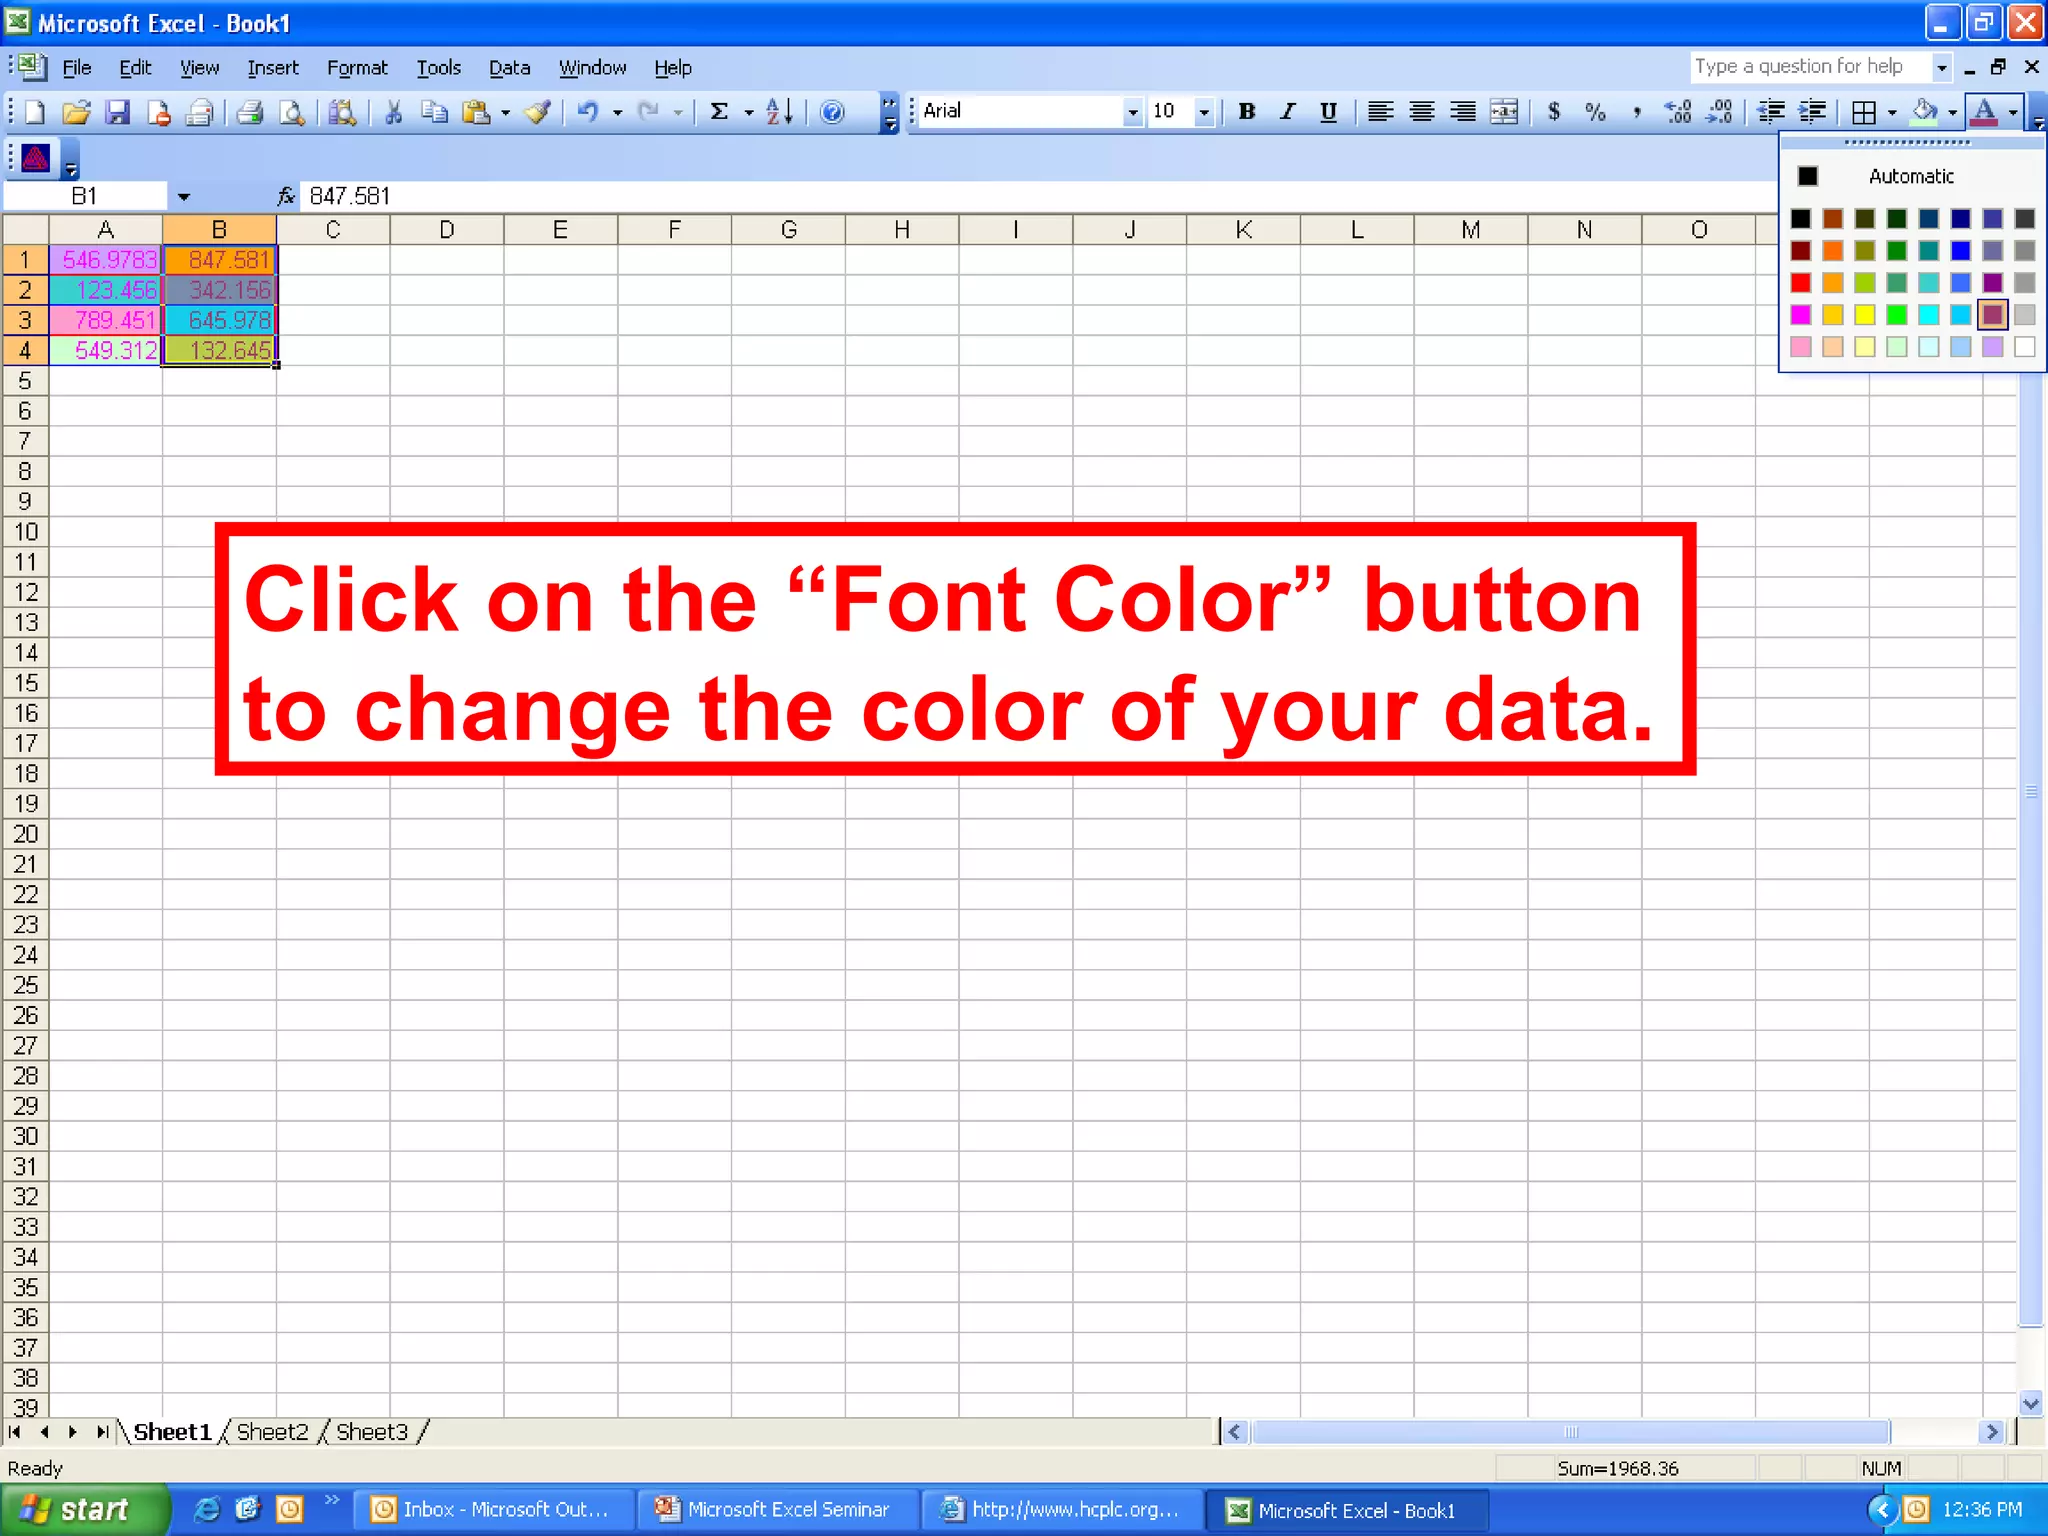This screenshot has width=2048, height=1536.
Task: Open the Data menu
Action: pyautogui.click(x=509, y=68)
